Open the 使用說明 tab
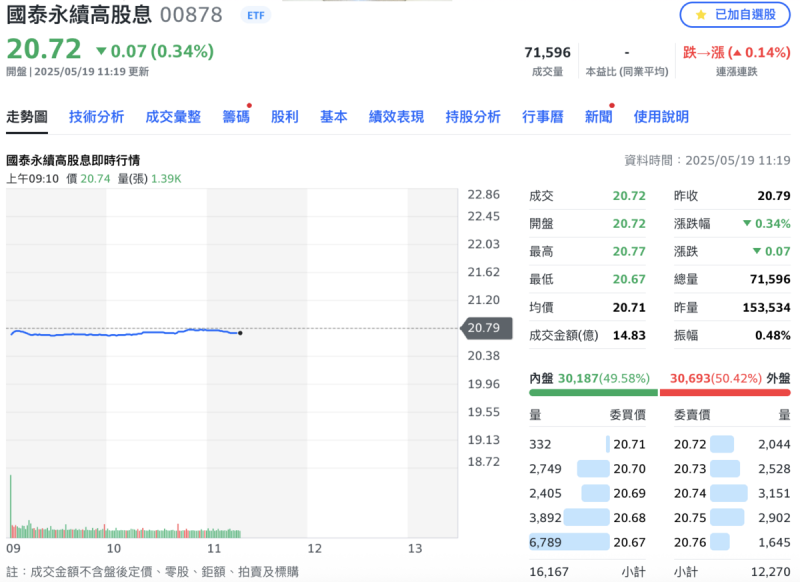800x582 pixels. (661, 117)
